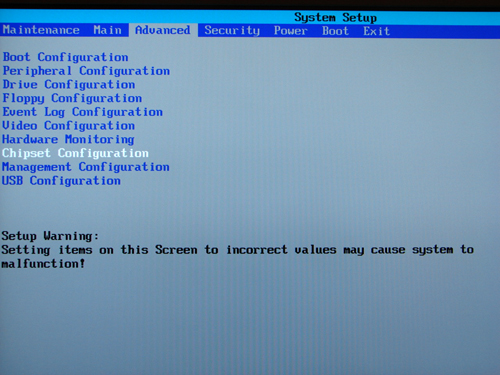
Task: Open the Power tab
Action: pyautogui.click(x=290, y=31)
